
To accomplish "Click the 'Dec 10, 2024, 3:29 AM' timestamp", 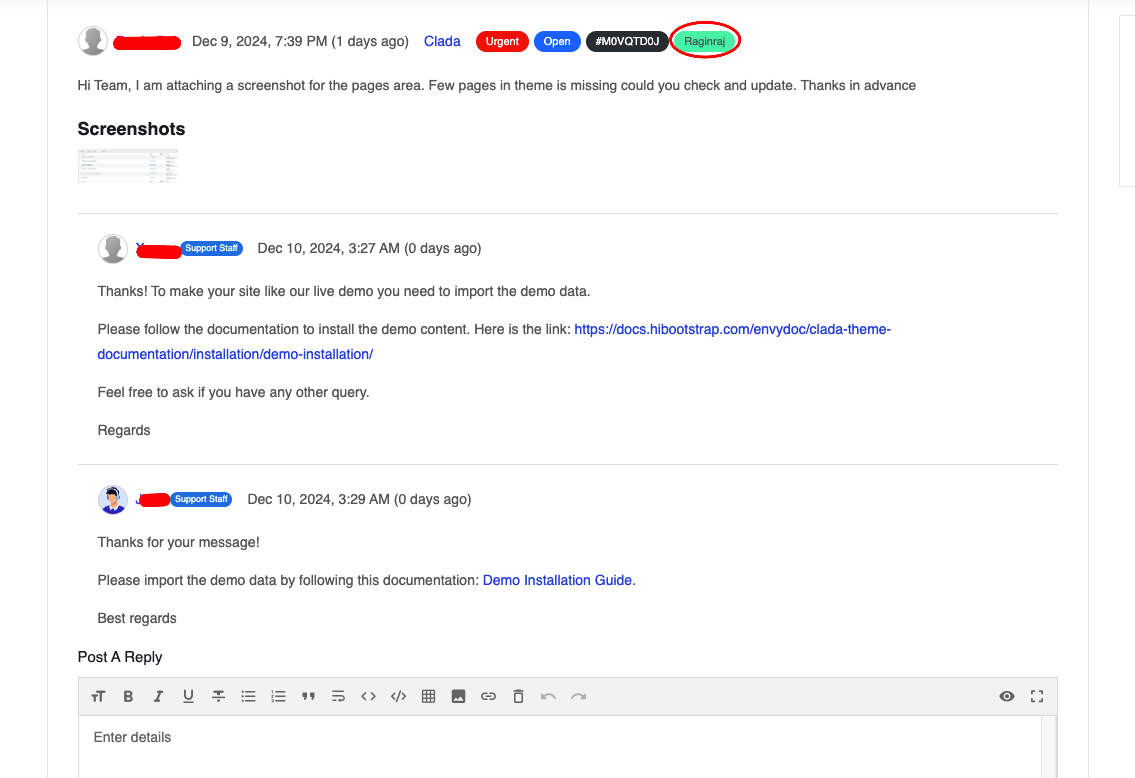I will (x=318, y=499).
